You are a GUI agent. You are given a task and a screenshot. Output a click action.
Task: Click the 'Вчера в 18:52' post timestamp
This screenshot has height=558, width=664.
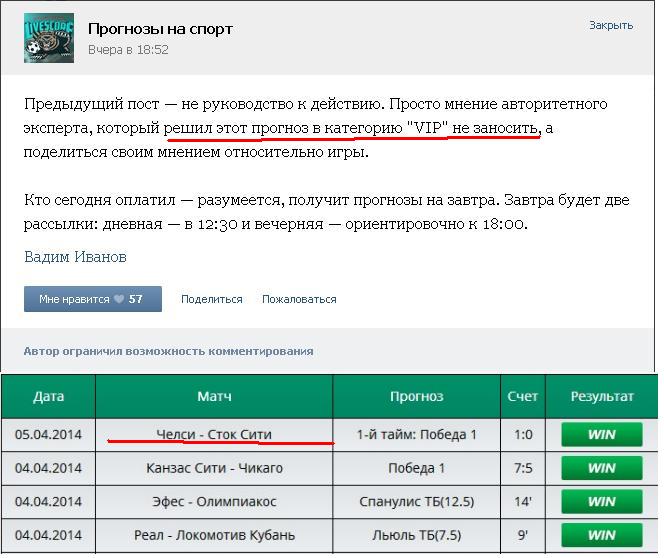(x=128, y=50)
